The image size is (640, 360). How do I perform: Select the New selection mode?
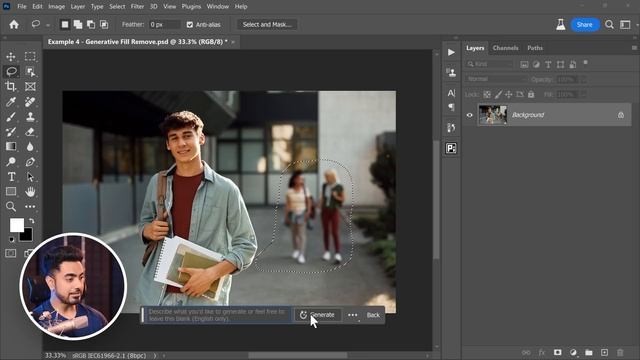(x=64, y=24)
